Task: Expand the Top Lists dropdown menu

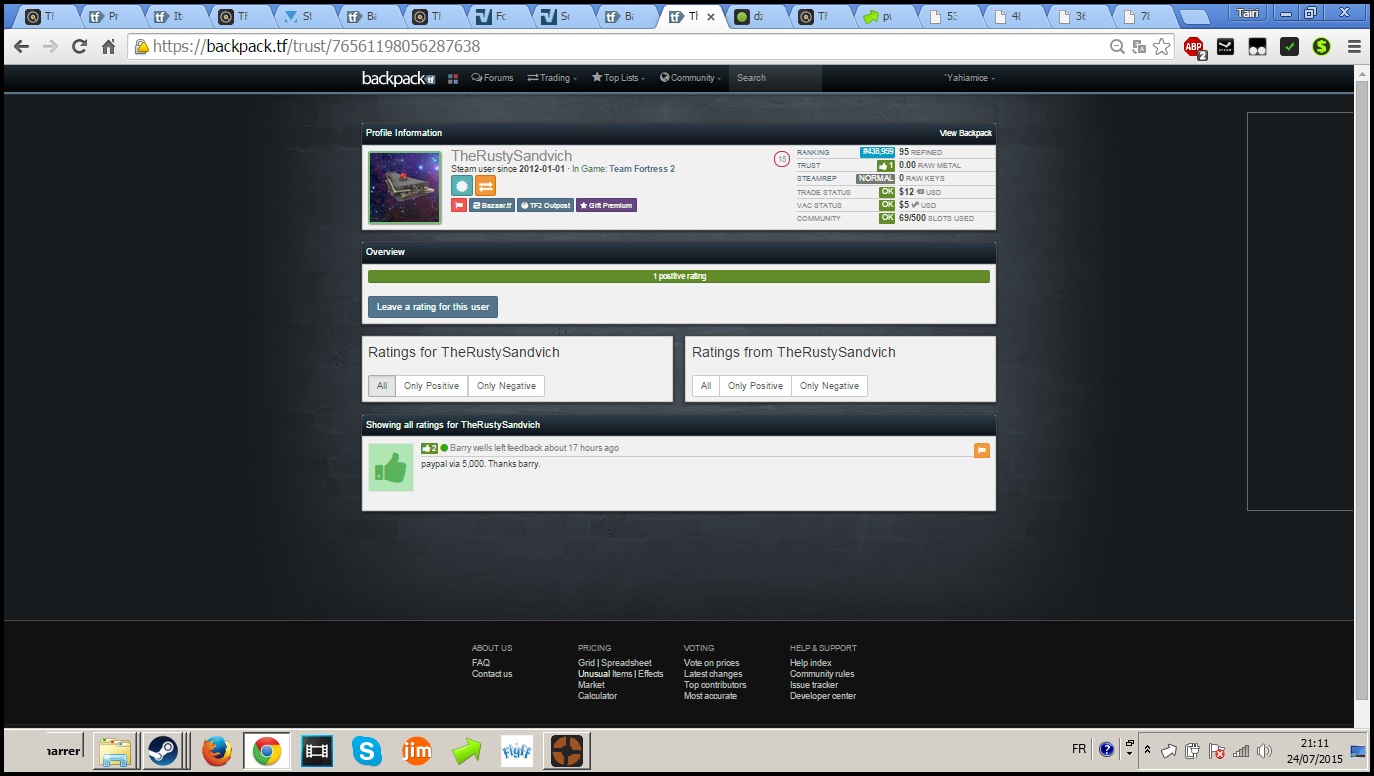Action: [x=618, y=78]
